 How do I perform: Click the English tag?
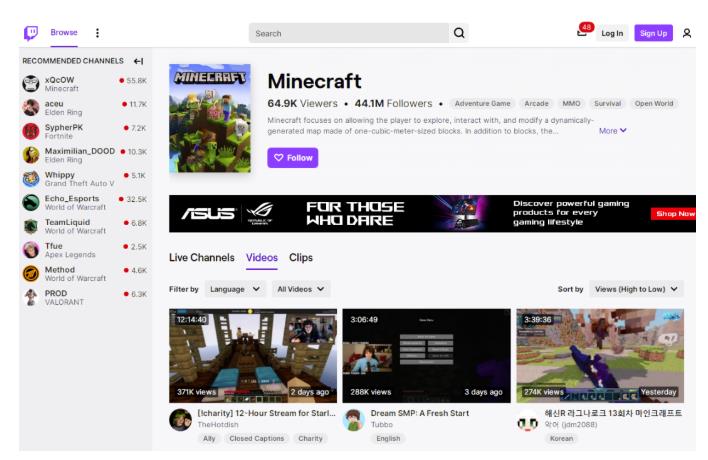(x=388, y=438)
